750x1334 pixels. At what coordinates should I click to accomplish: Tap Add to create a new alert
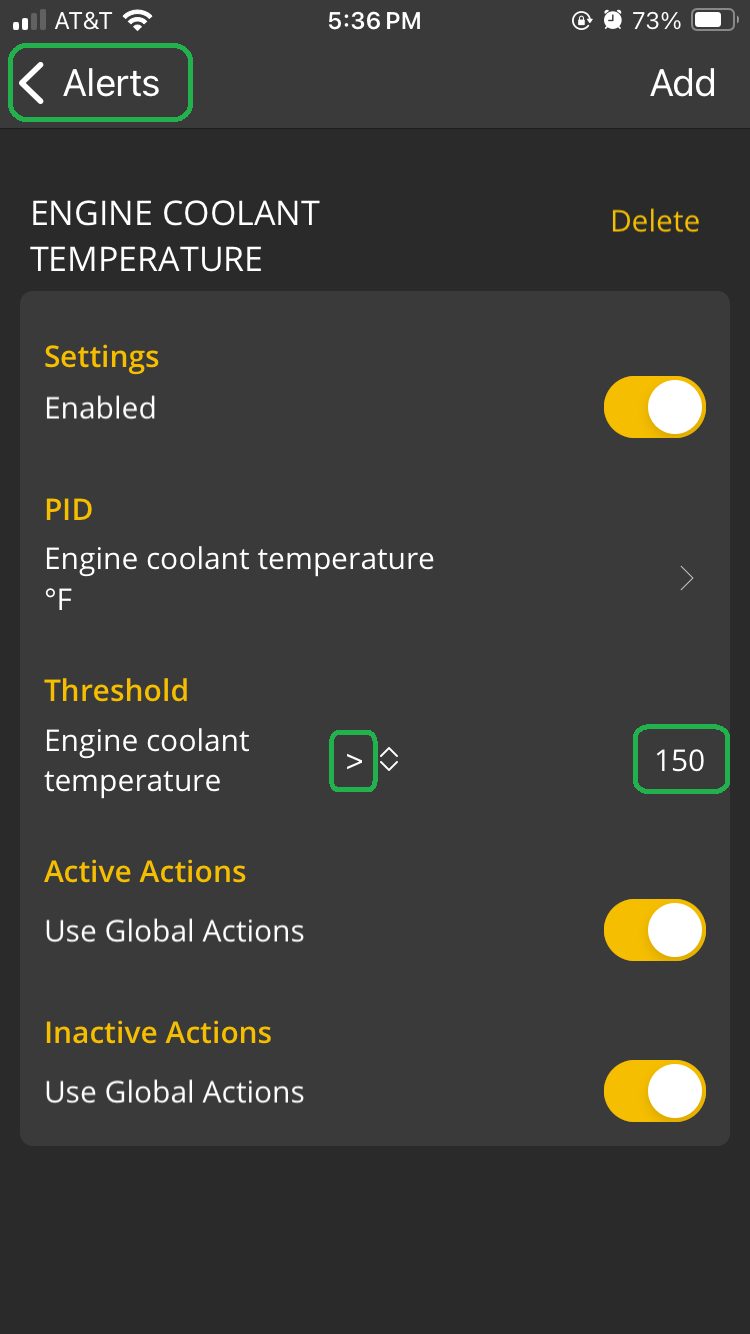pyautogui.click(x=682, y=83)
